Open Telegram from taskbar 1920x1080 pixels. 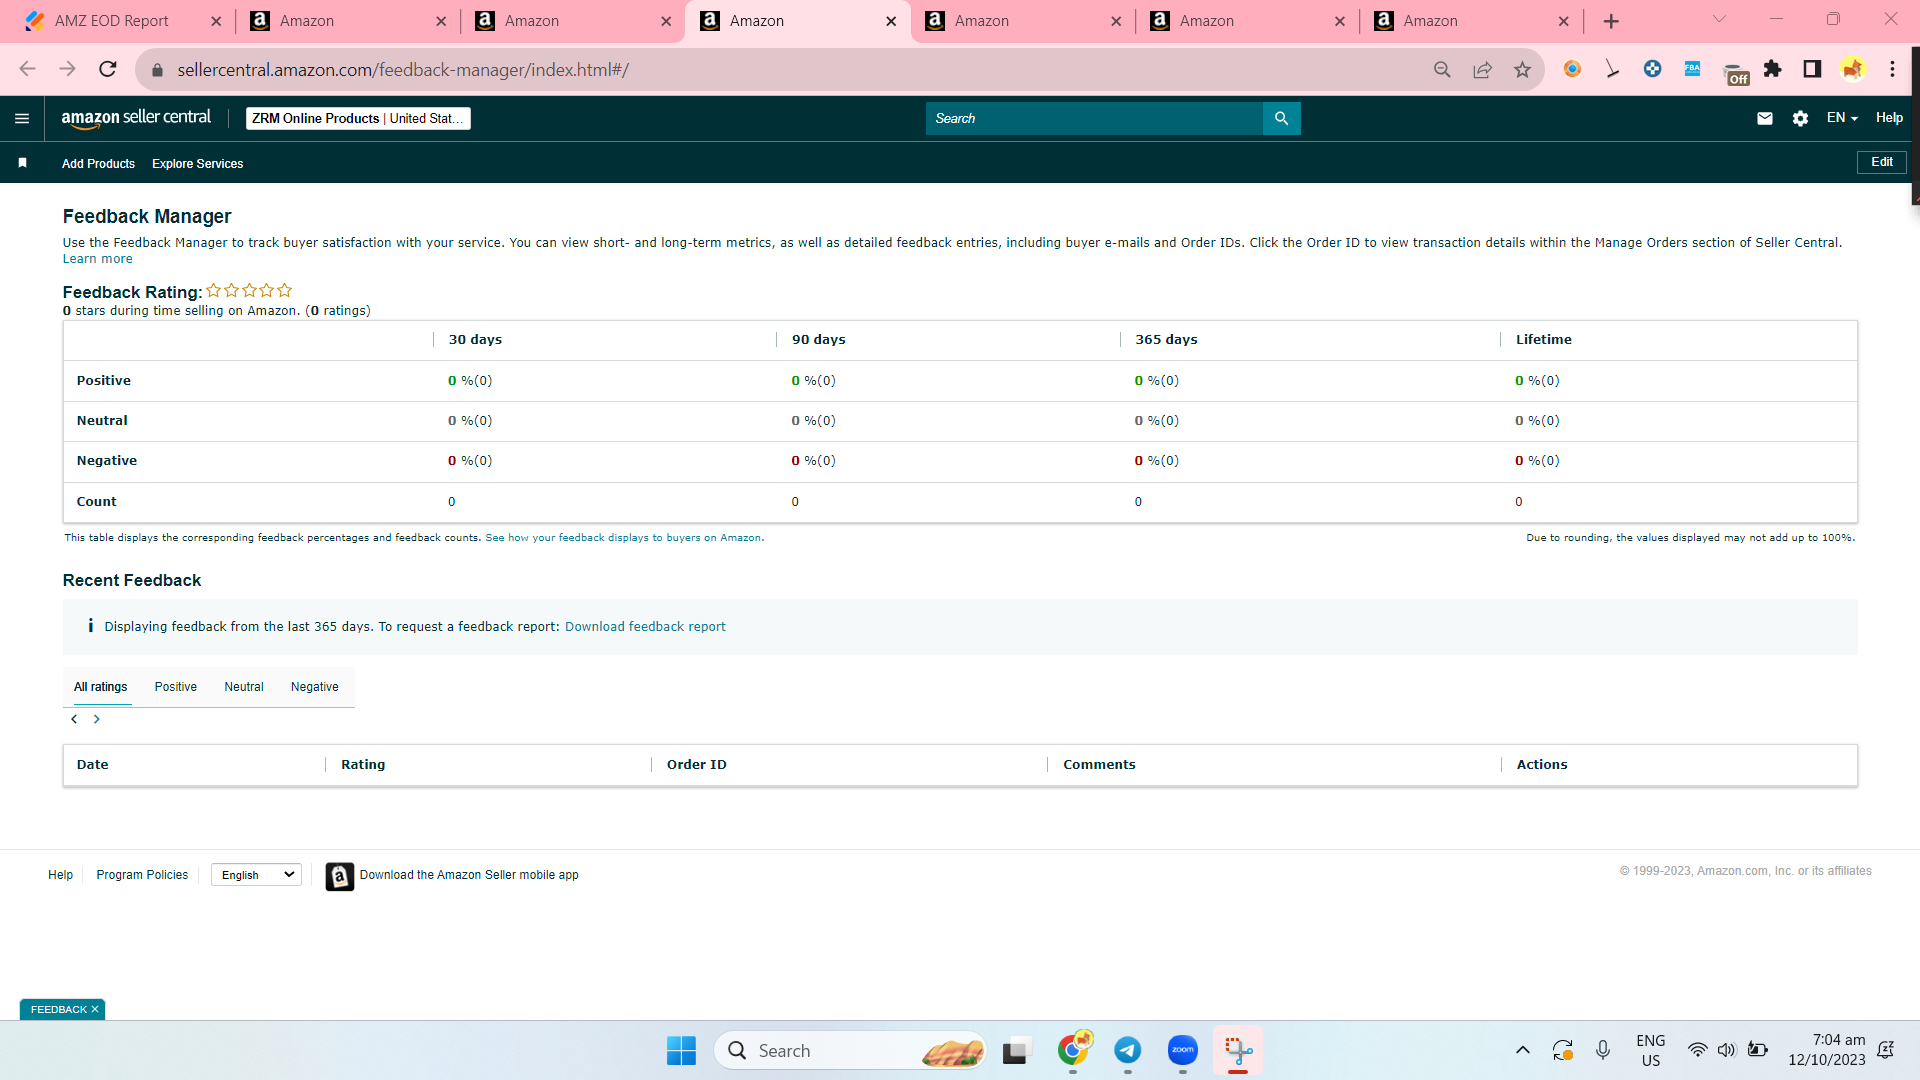click(1128, 1050)
